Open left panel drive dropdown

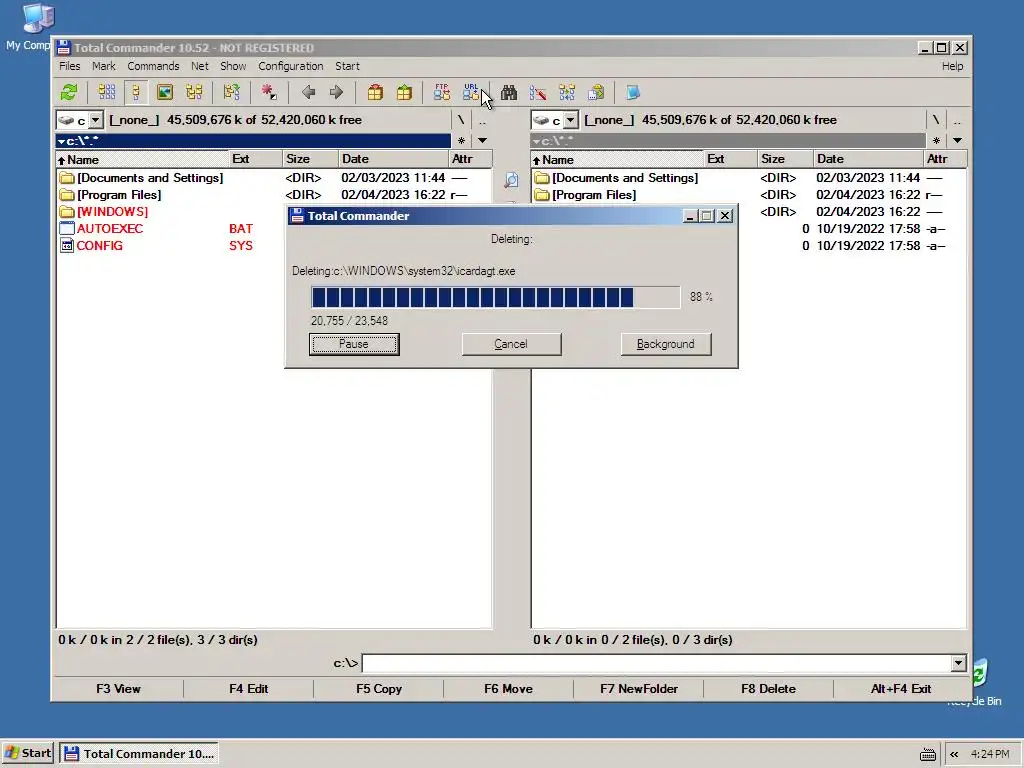coord(95,120)
